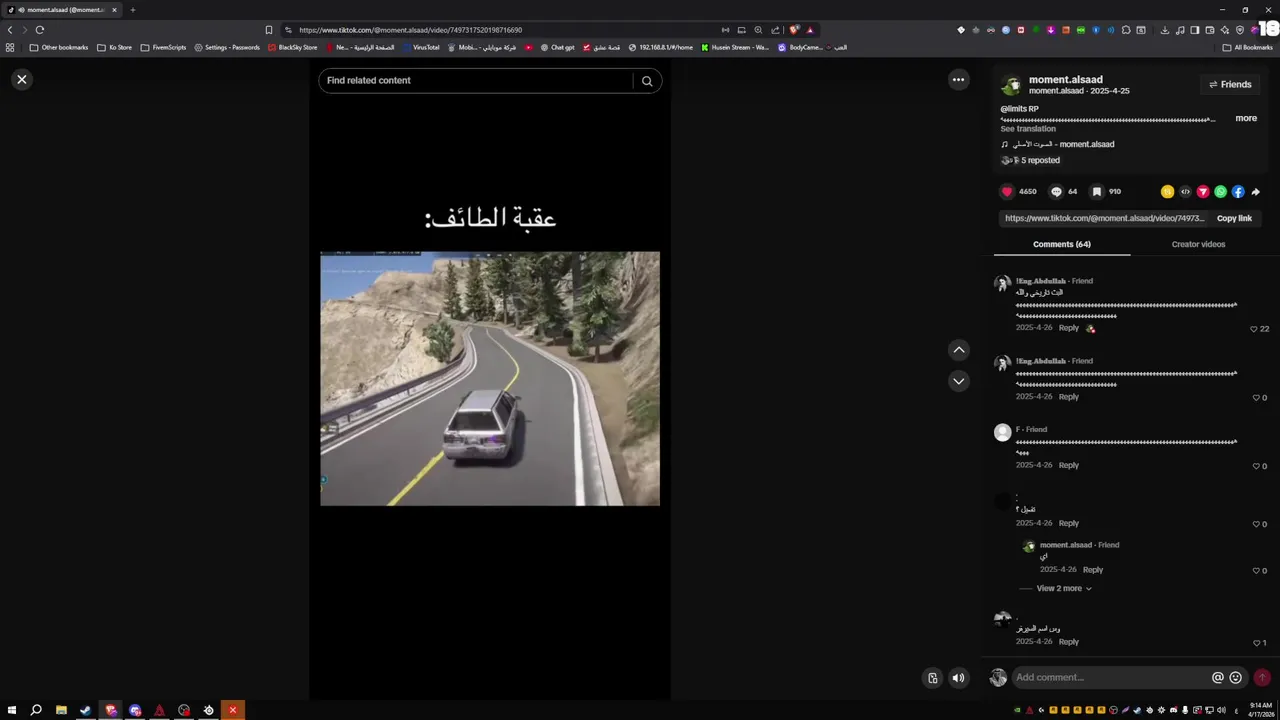Go to the next video with down arrow
Viewport: 1280px width, 720px height.
point(958,381)
